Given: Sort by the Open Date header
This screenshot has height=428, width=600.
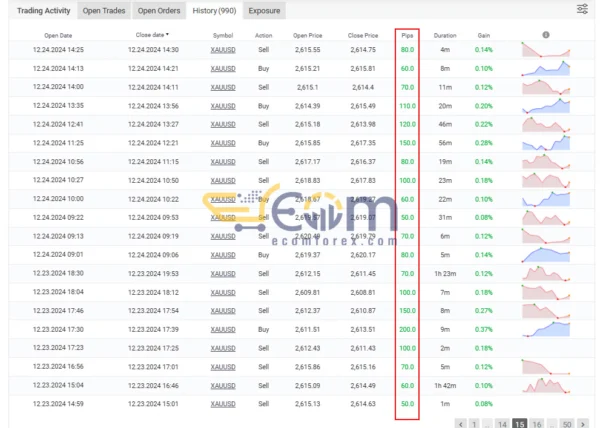Looking at the screenshot, I should (x=58, y=36).
